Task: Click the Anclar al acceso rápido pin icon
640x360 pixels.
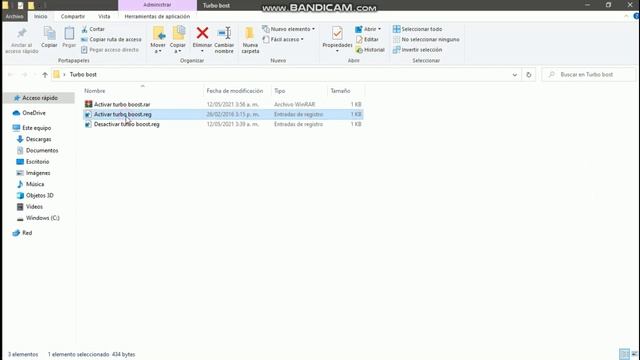Action: [x=22, y=33]
